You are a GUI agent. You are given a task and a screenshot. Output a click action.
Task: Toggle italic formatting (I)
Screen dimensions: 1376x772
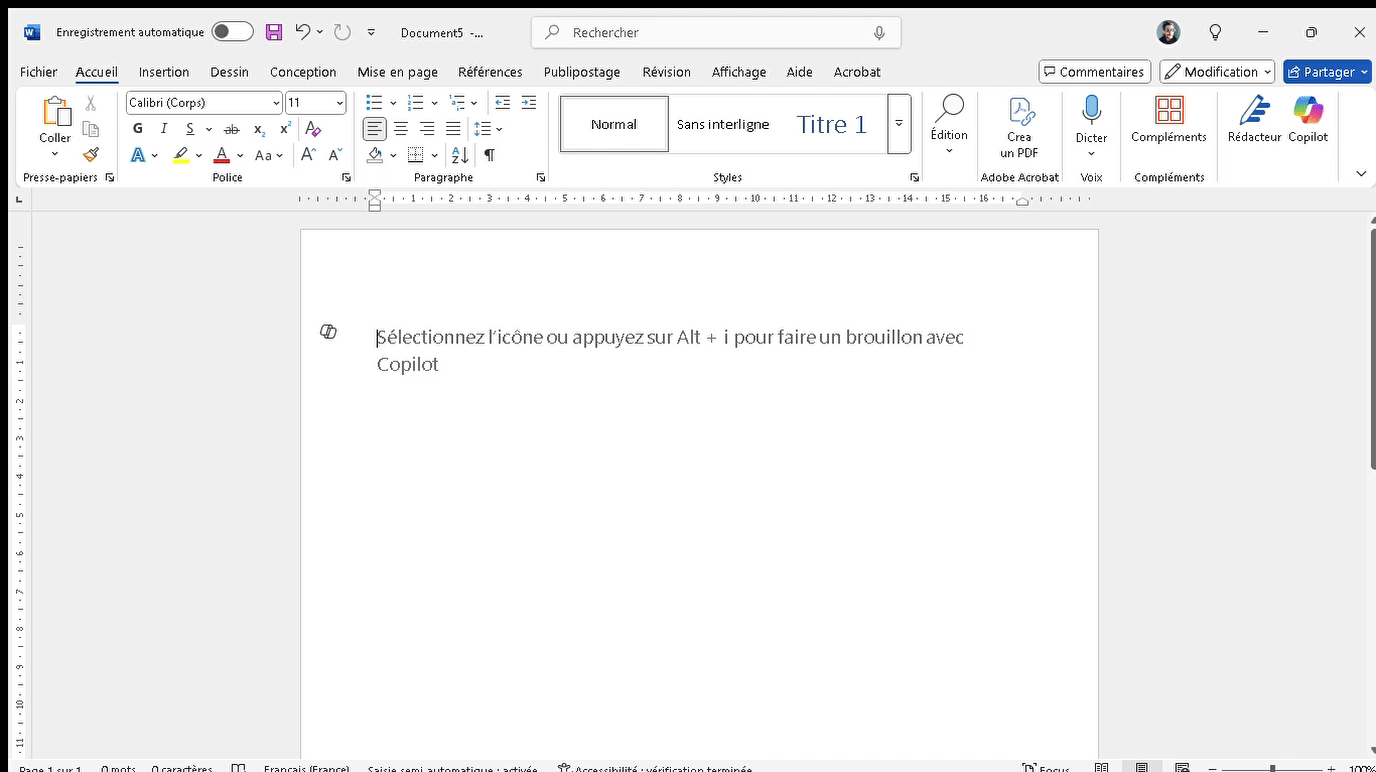click(164, 129)
